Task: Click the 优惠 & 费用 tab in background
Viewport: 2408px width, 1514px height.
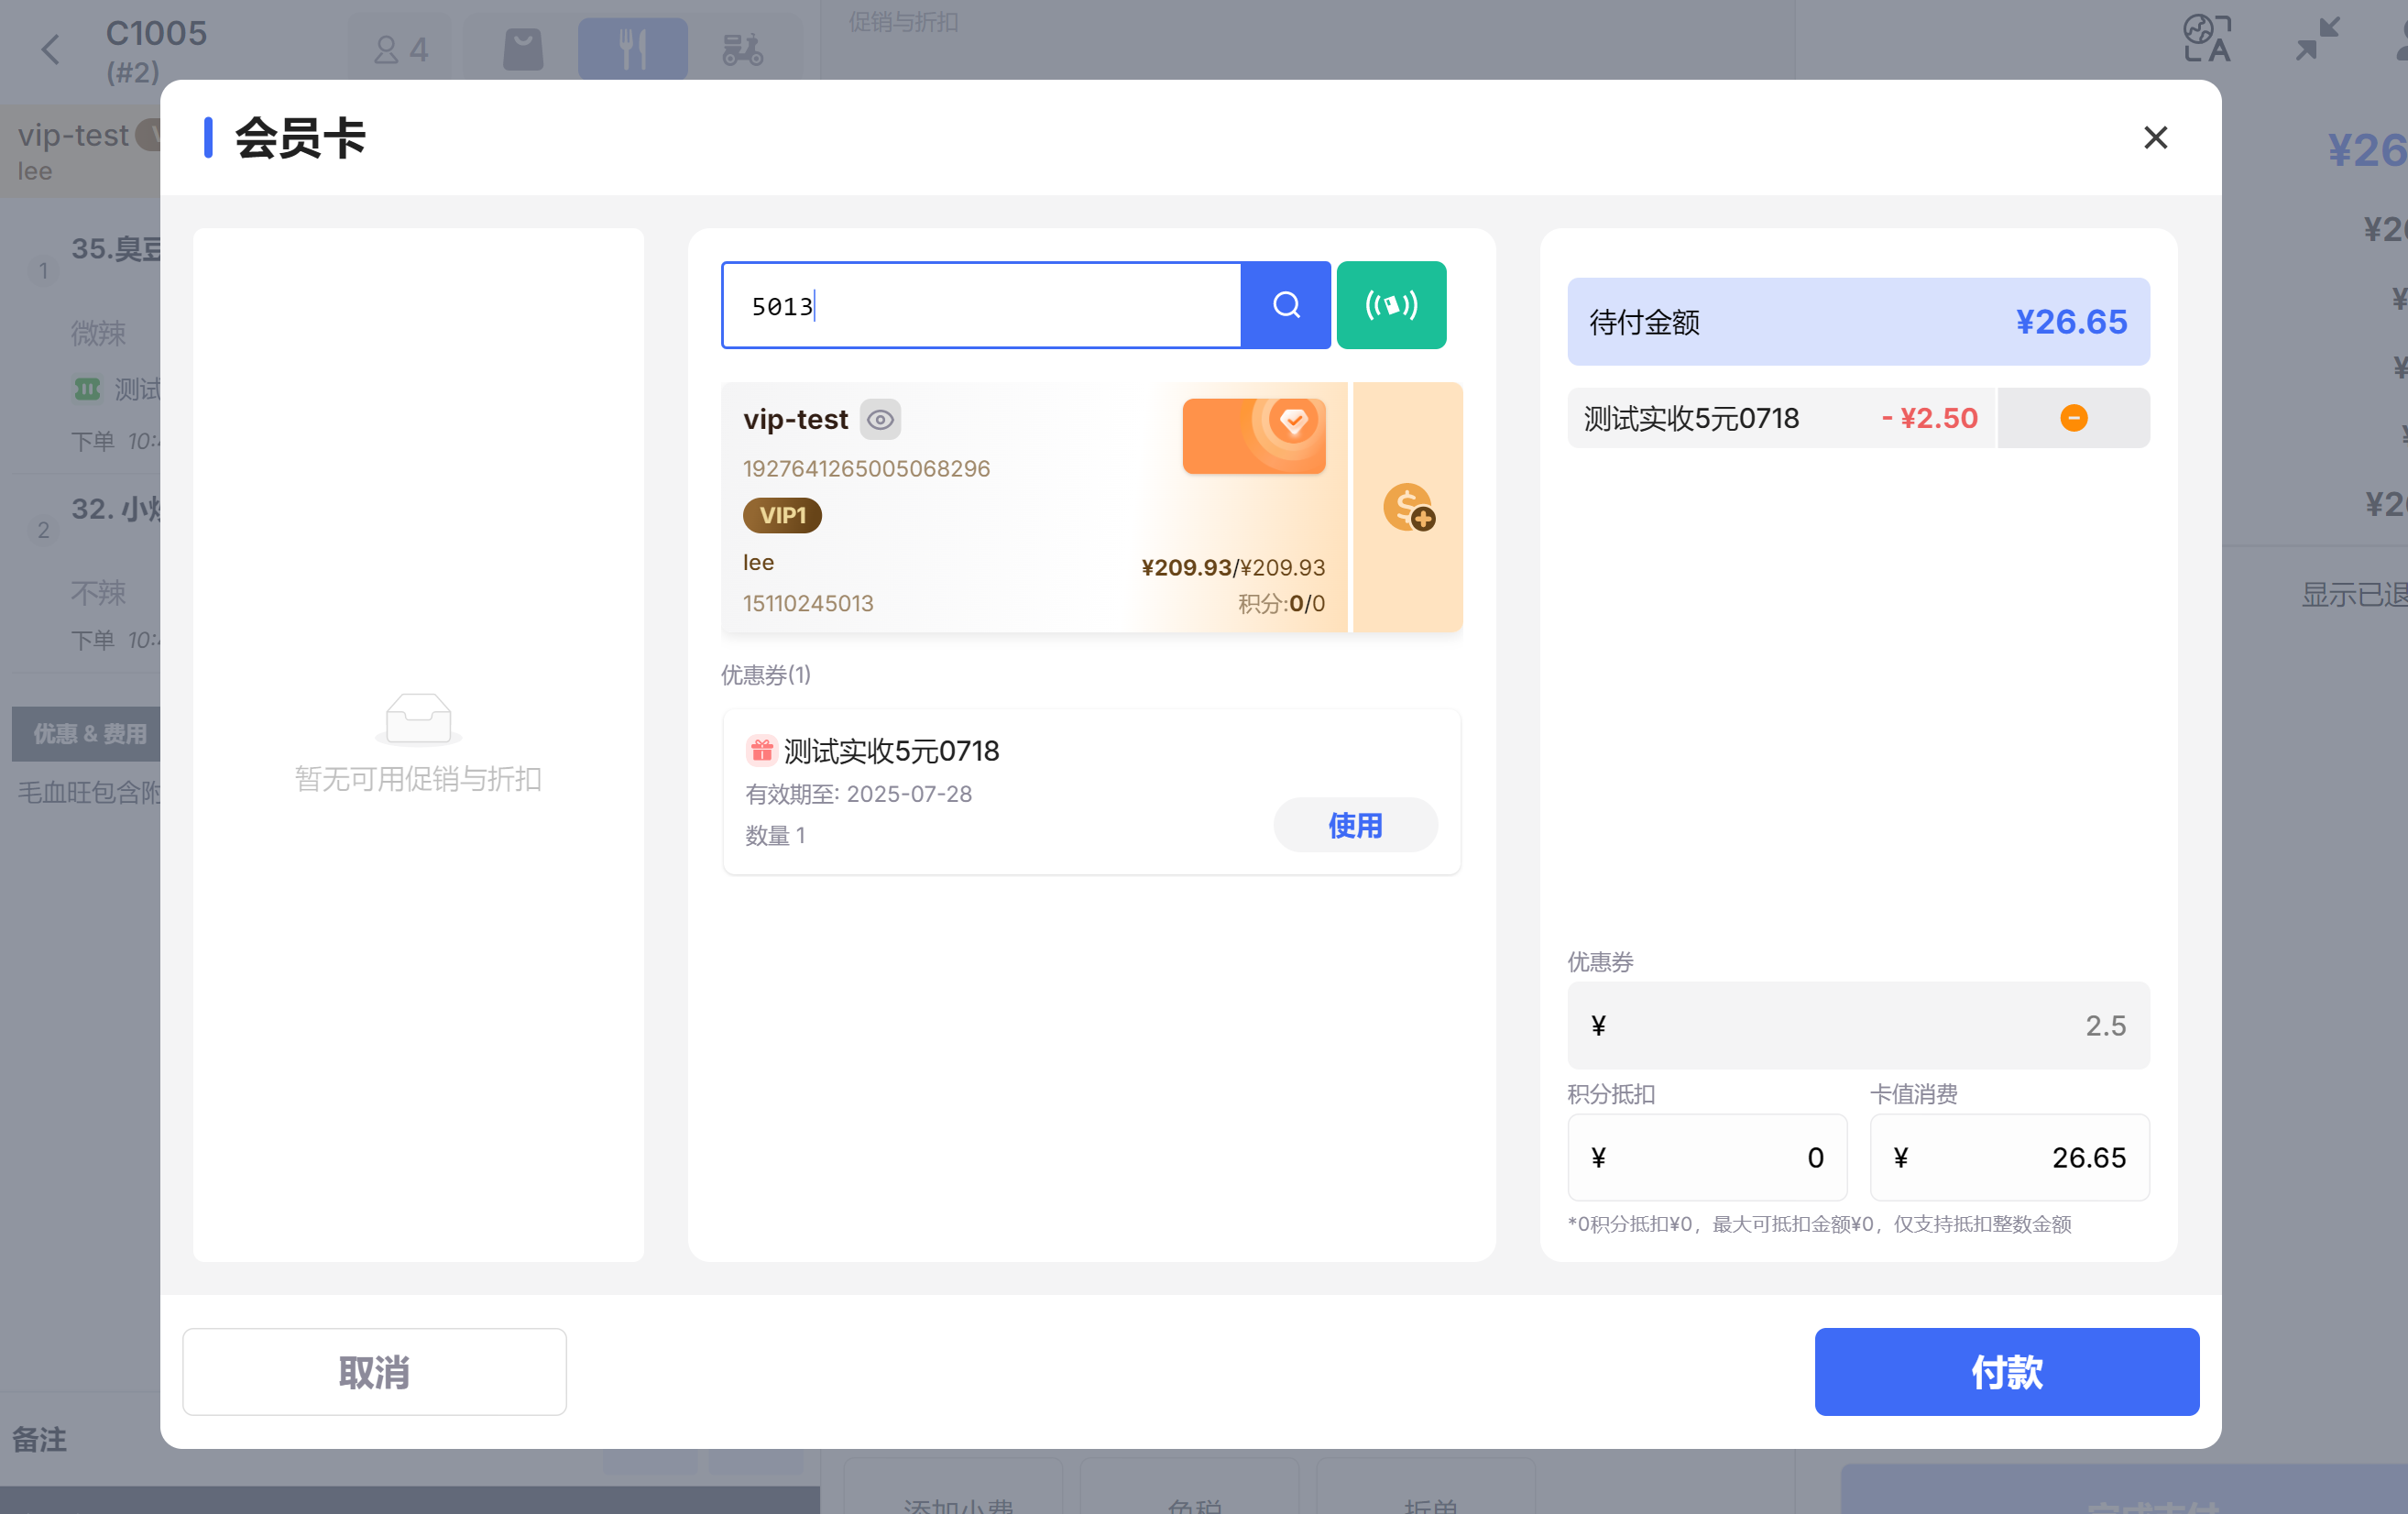Action: tap(88, 734)
